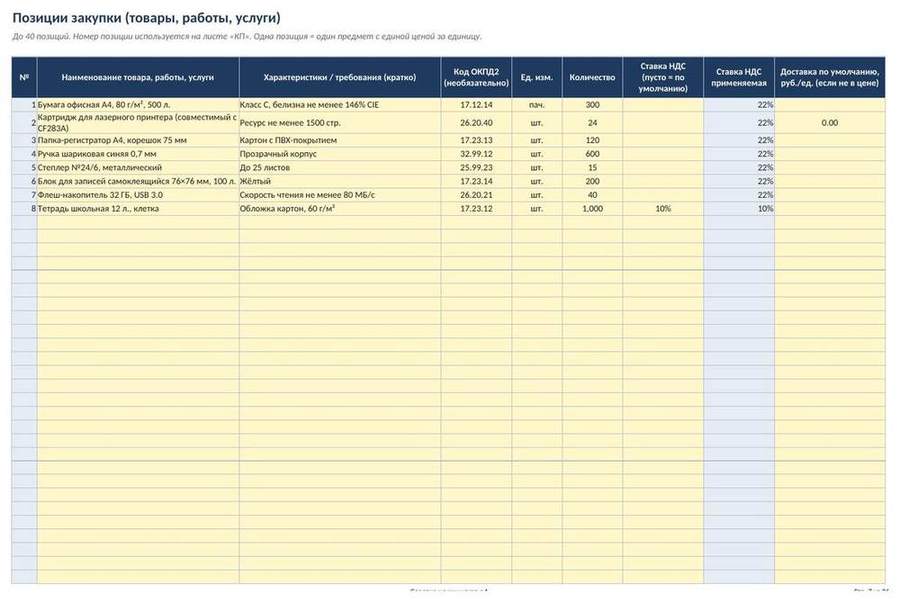Select the empty VAT rate cell for the cartridge
This screenshot has height=602, width=900.
point(663,123)
